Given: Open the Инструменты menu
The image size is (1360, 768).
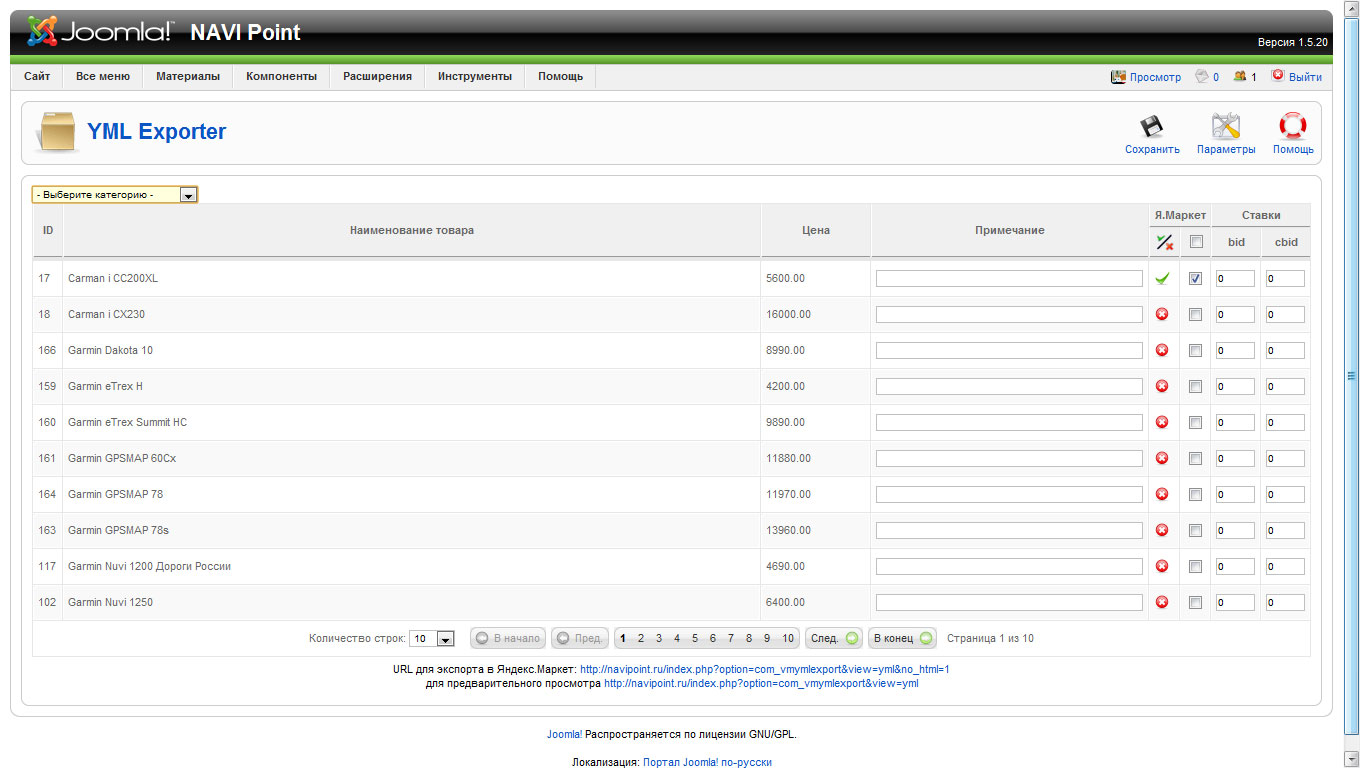Looking at the screenshot, I should click(475, 77).
